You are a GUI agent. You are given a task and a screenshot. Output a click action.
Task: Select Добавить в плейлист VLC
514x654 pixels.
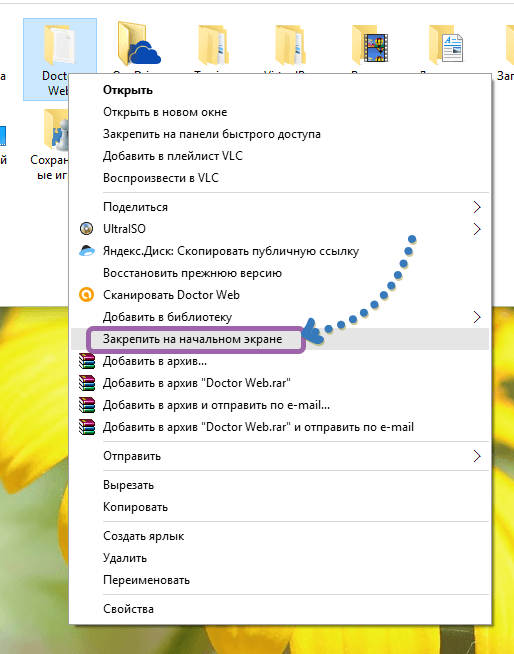173,156
